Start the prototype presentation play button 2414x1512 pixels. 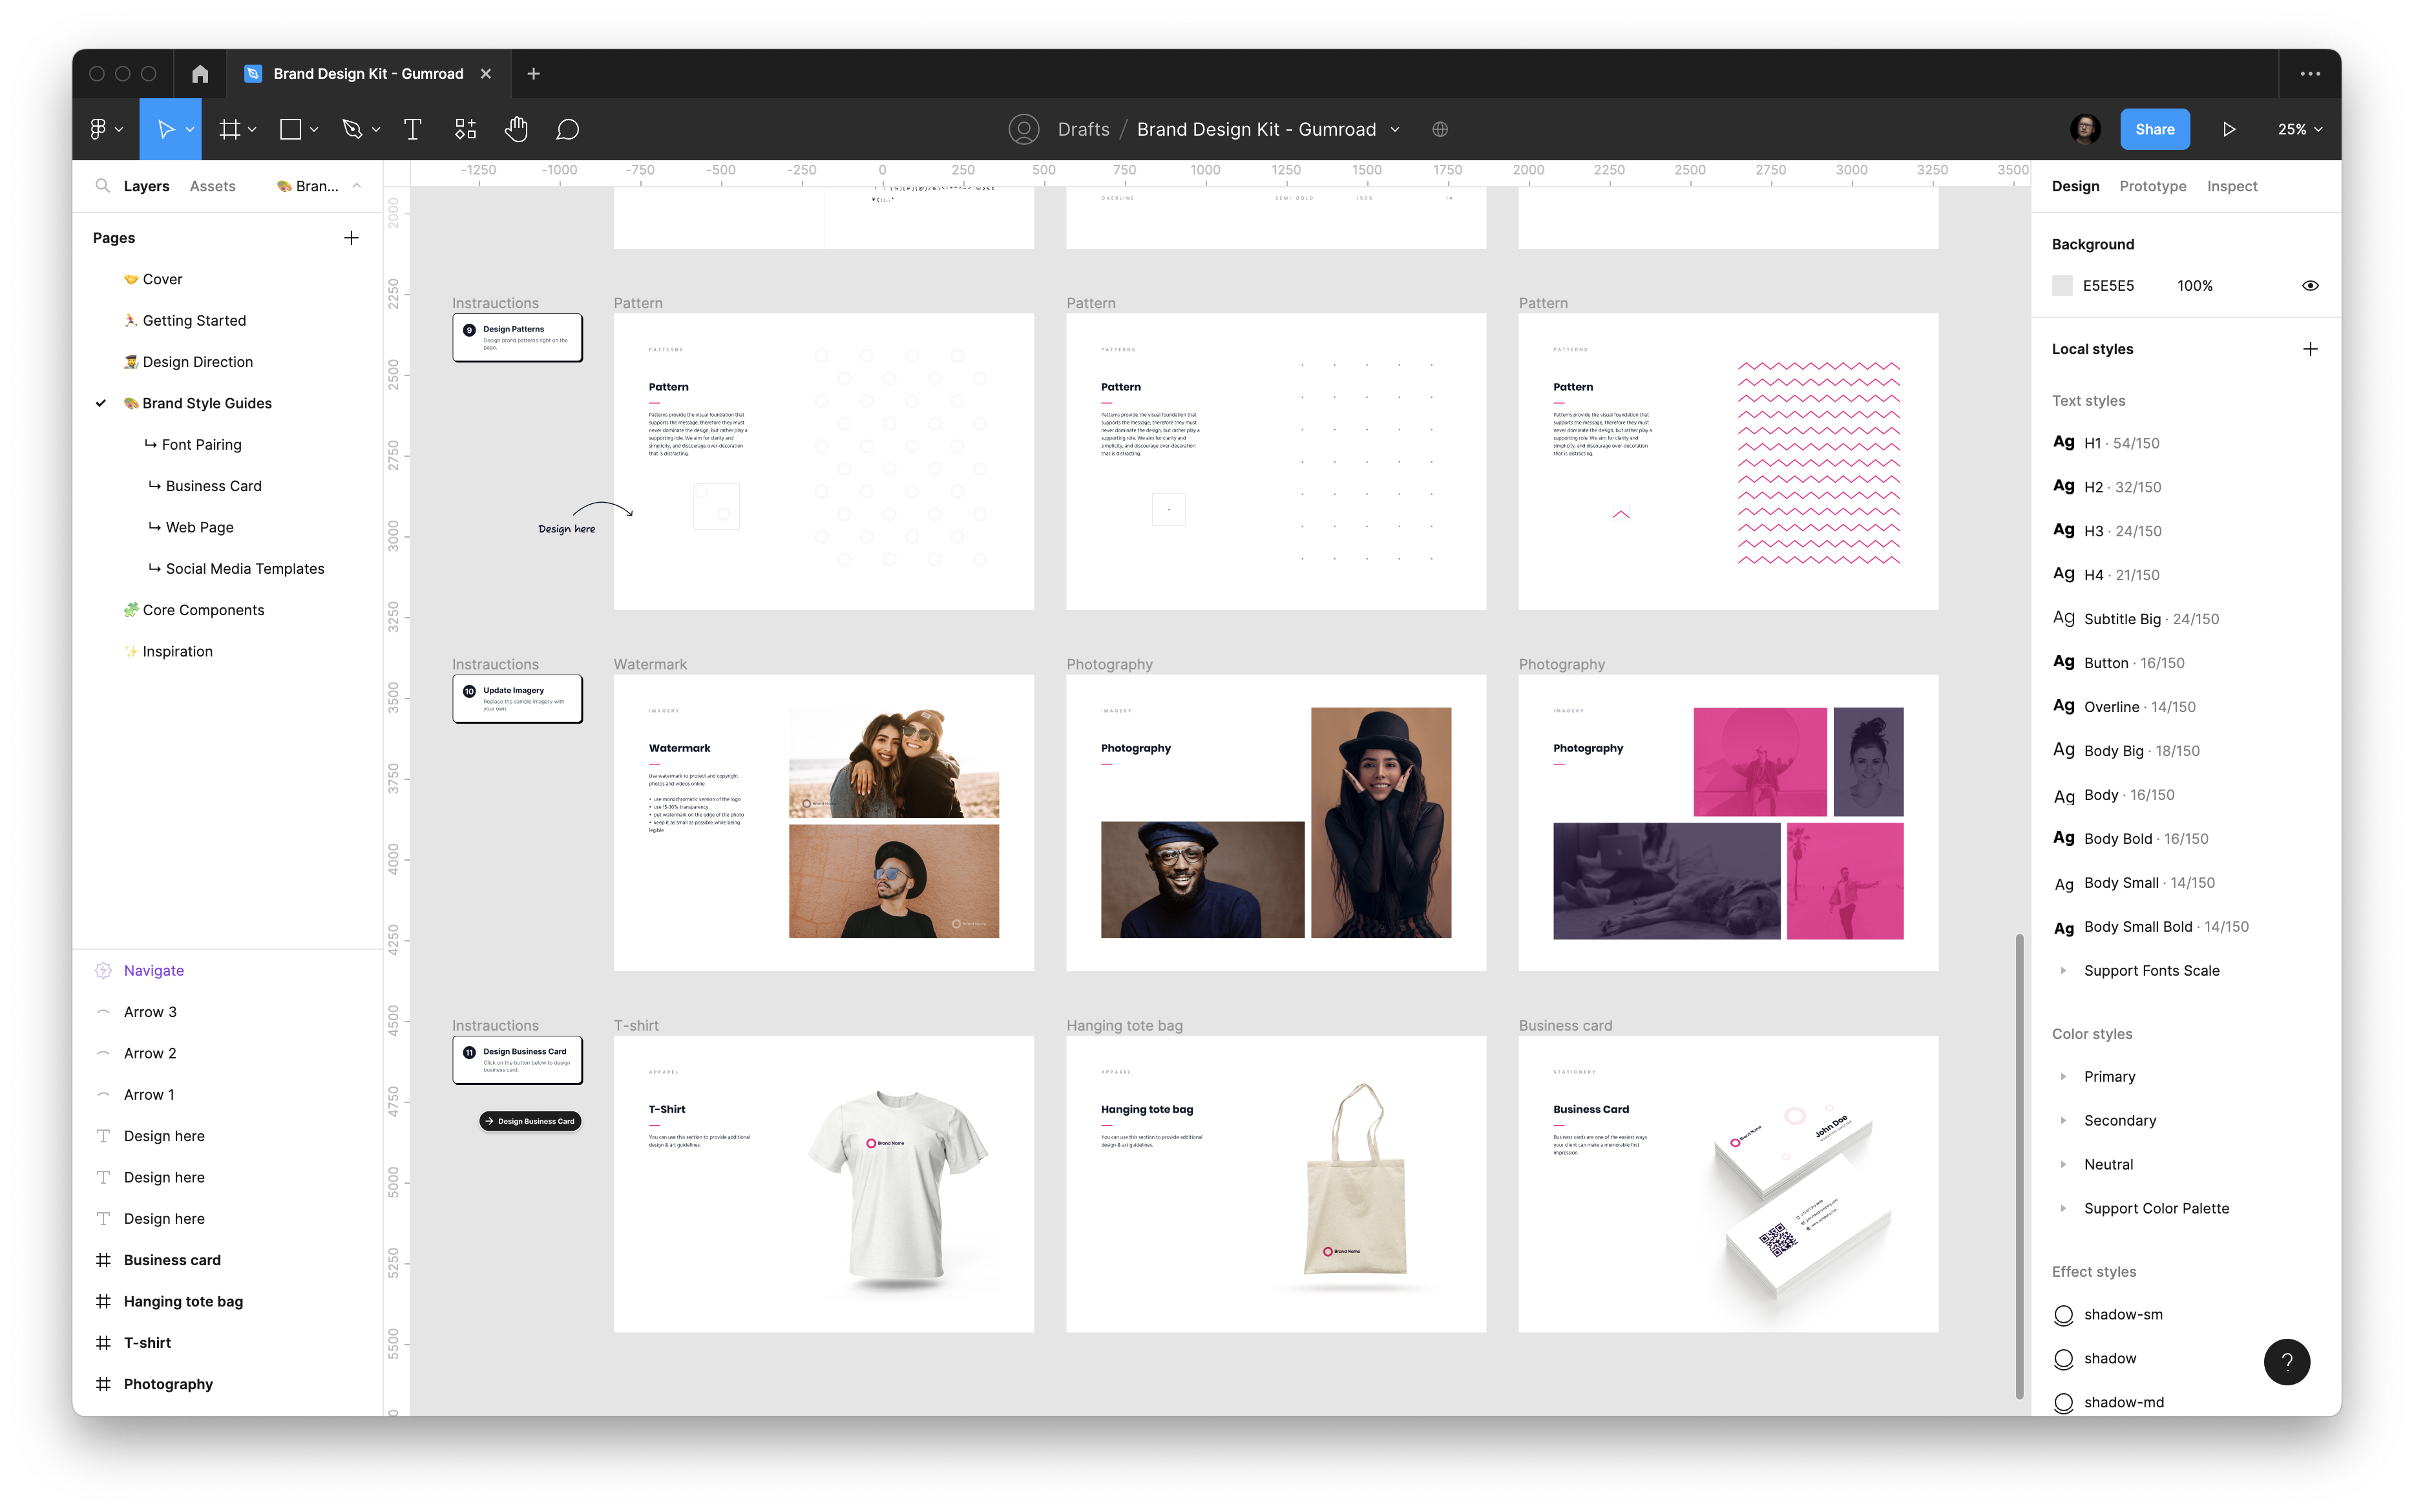[2229, 129]
